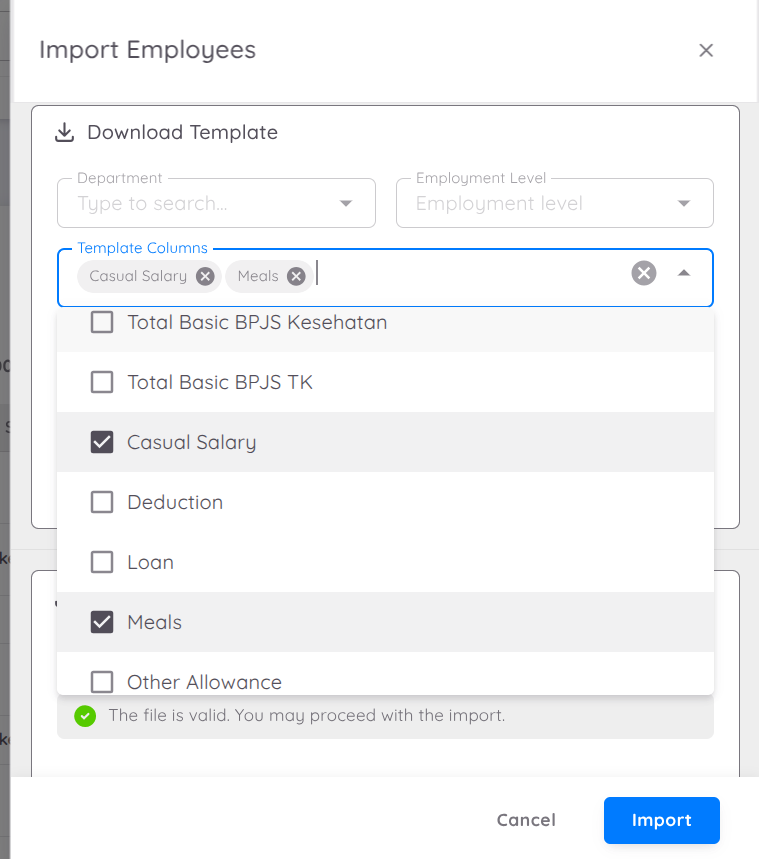
Task: Expand the Department dropdown arrow
Action: point(346,204)
